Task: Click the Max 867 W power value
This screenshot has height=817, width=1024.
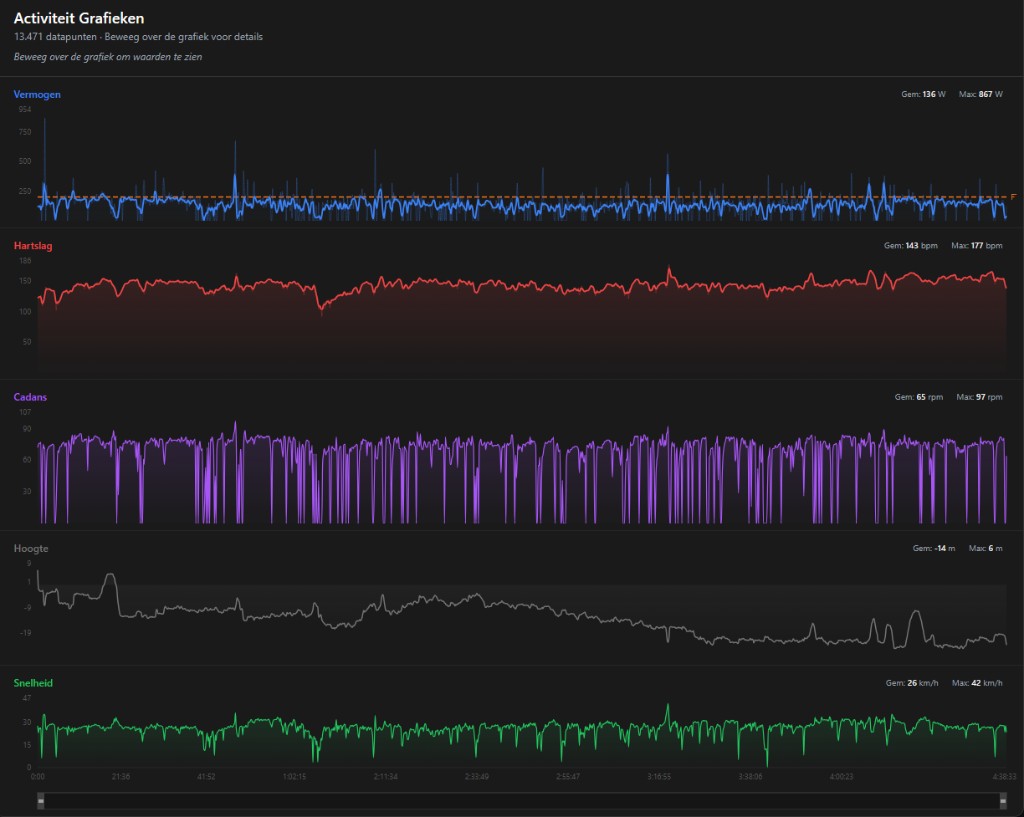Action: click(980, 94)
